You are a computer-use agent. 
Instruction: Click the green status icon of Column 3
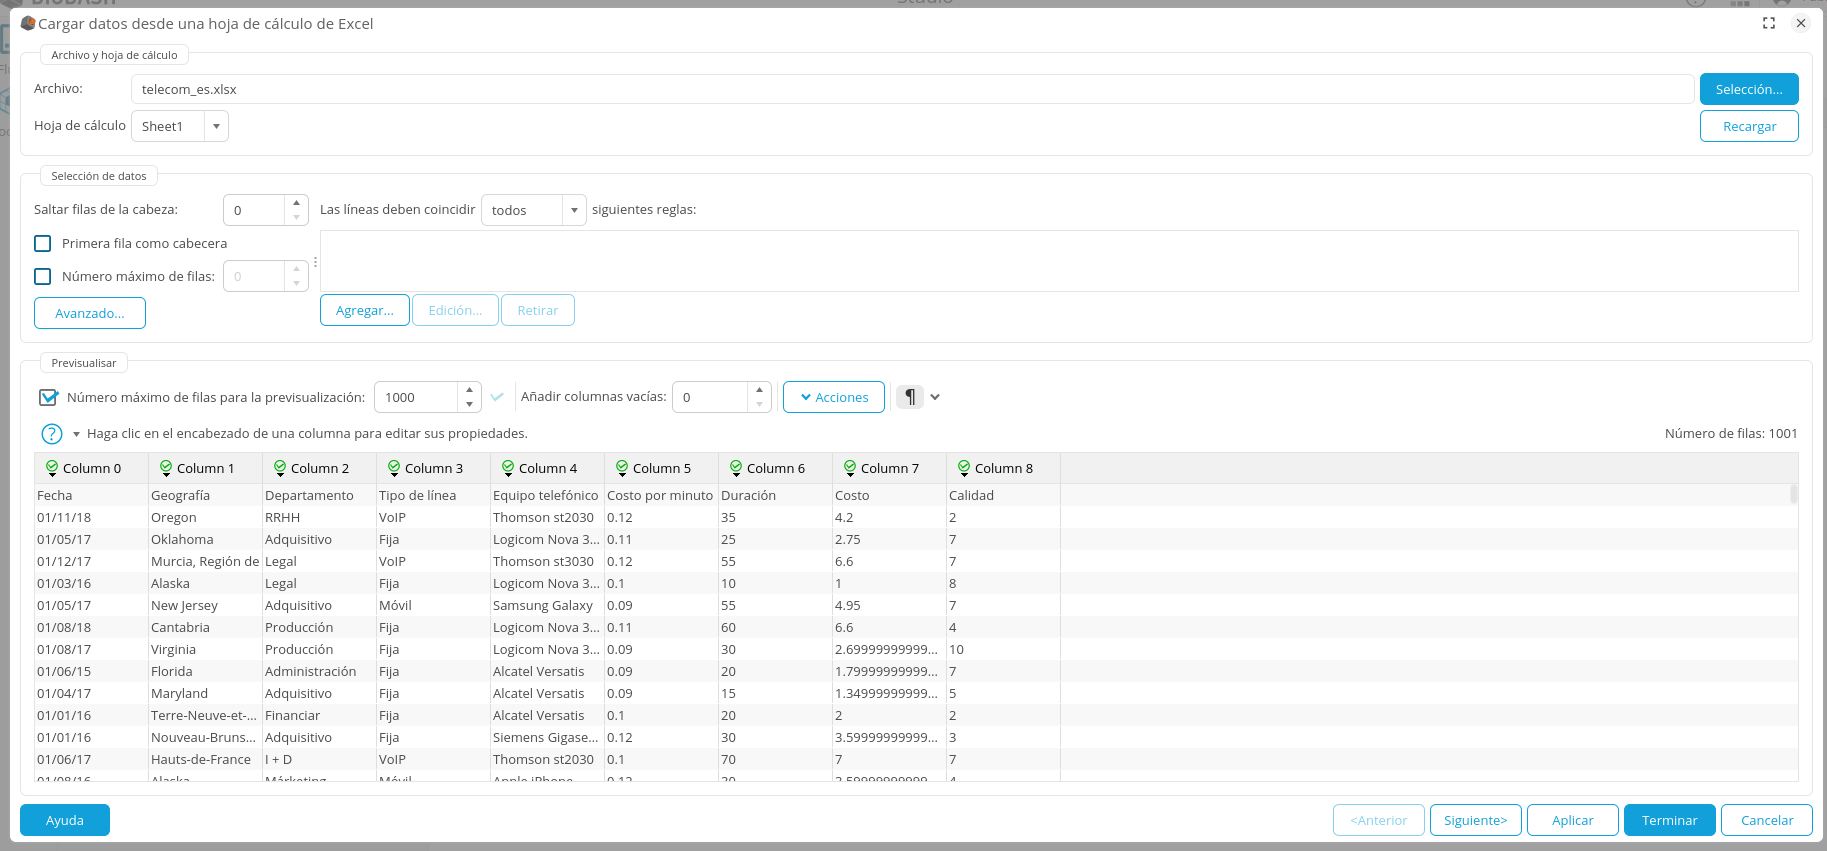tap(394, 468)
